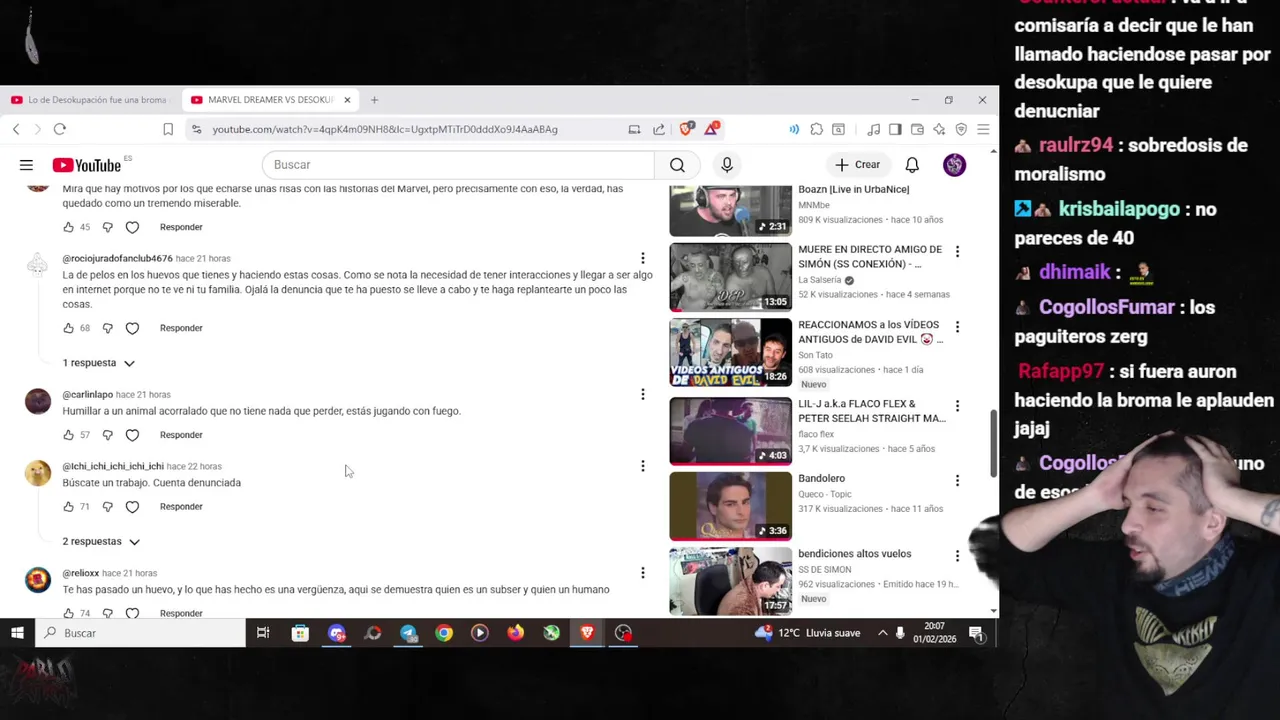Open the Windows Start menu
1280x720 pixels.
[17, 633]
